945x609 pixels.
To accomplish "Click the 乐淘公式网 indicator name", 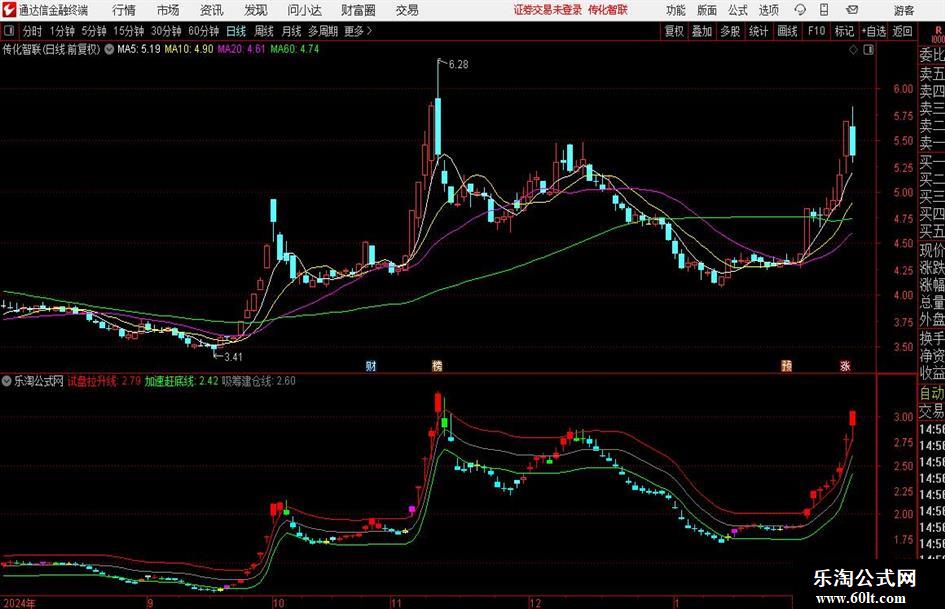I will [39, 381].
